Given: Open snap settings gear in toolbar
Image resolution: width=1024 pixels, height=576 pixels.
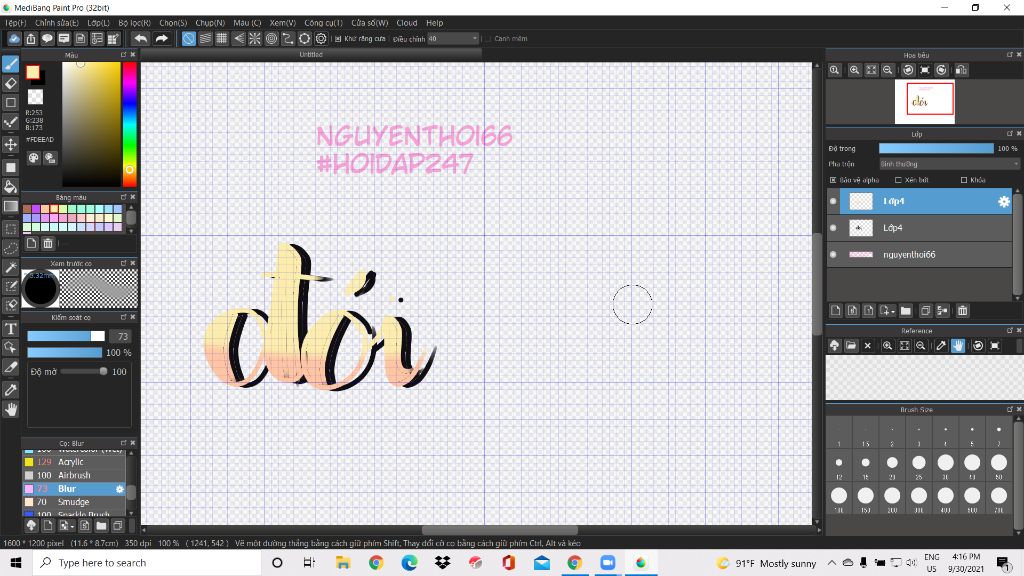Looking at the screenshot, I should point(321,39).
